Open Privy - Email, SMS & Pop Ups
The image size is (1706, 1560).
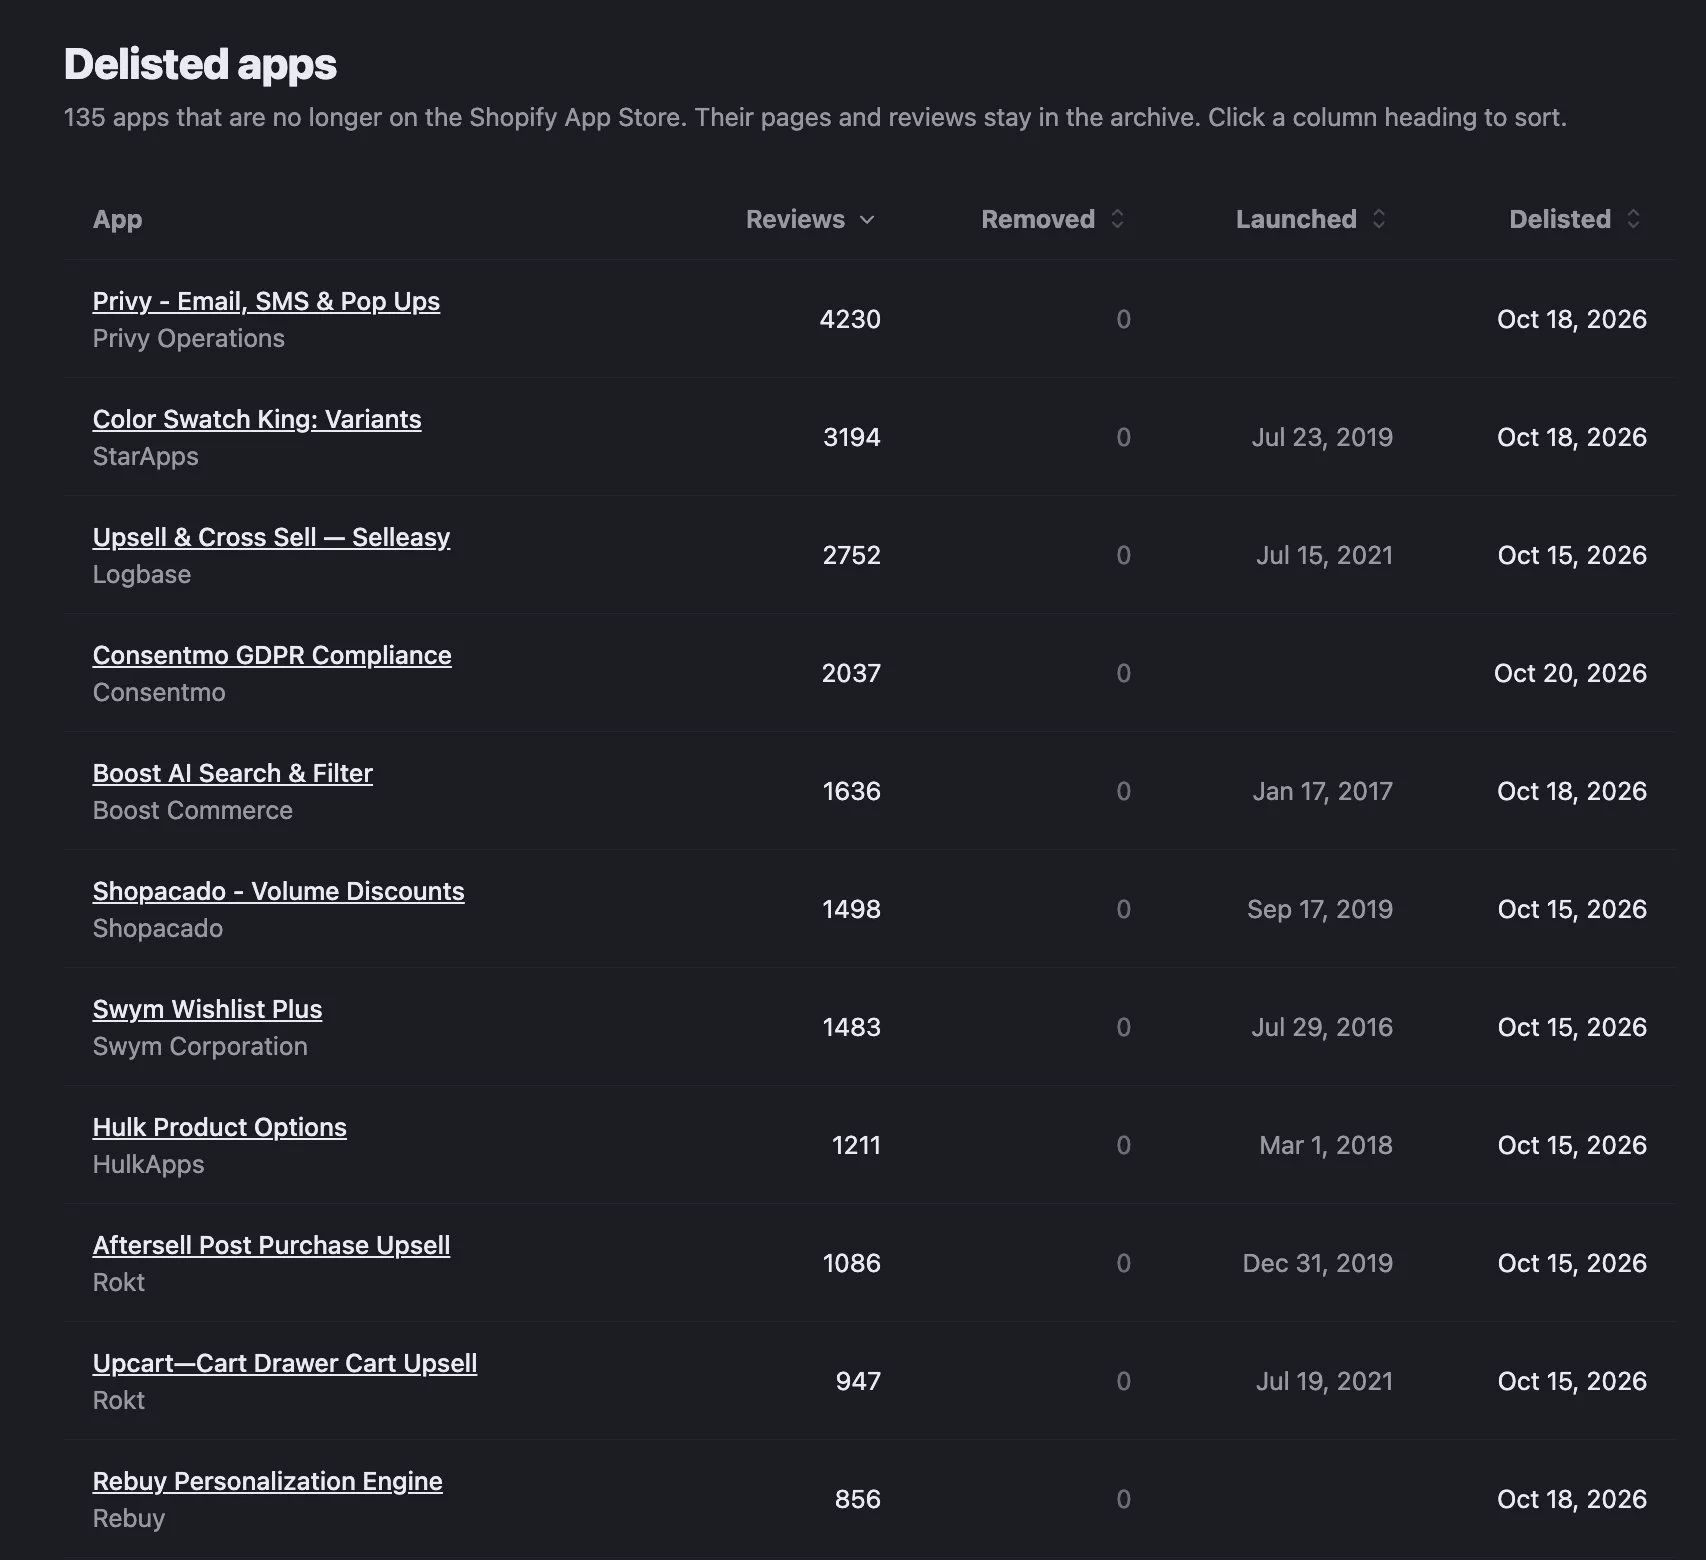(266, 301)
